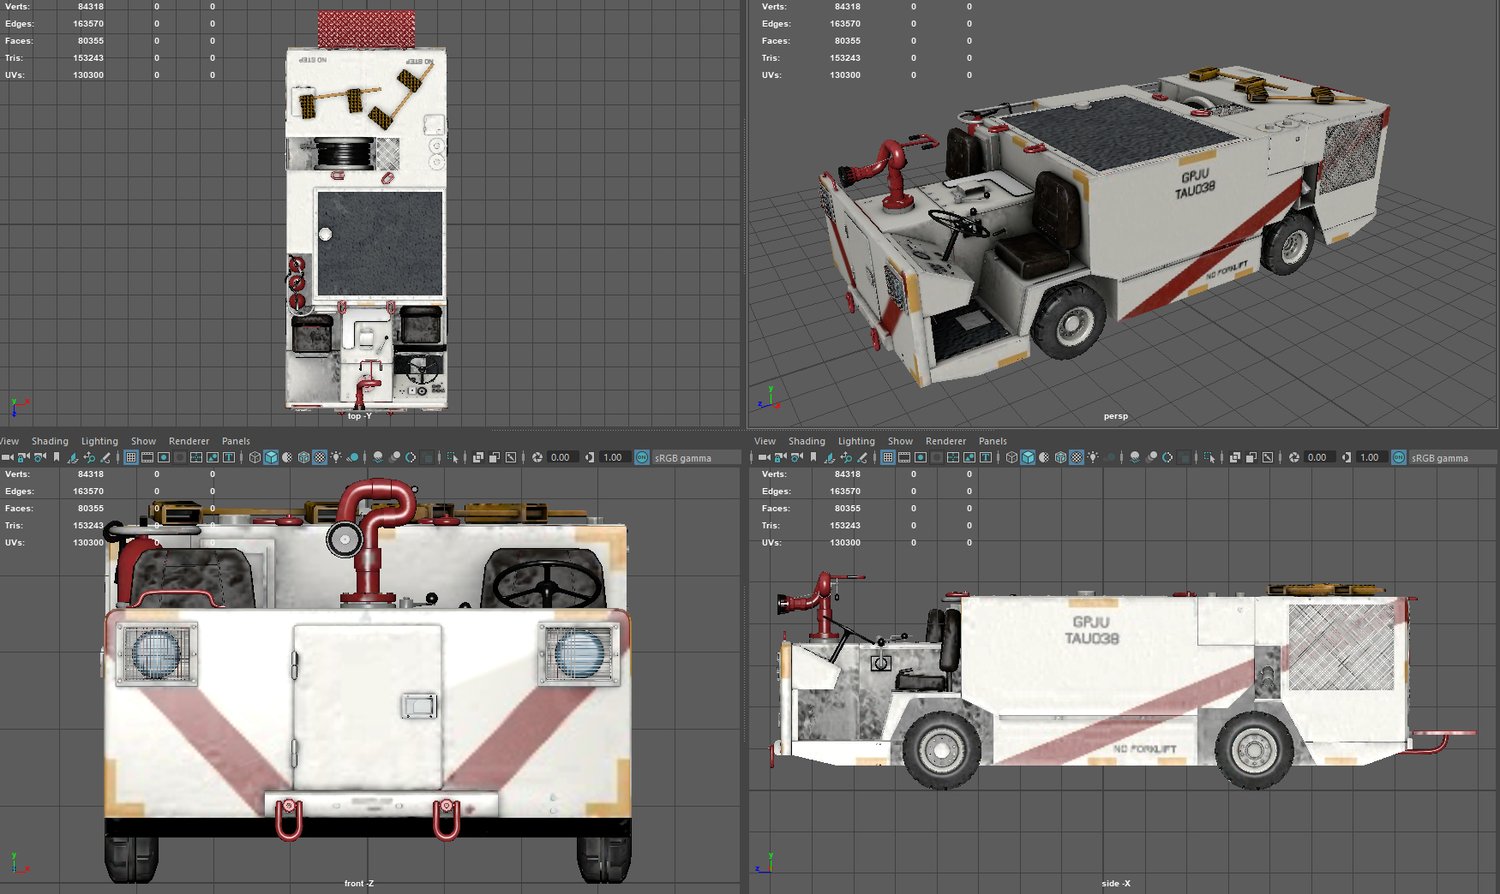Open the Shading menu in front view panel
The height and width of the screenshot is (894, 1500).
pyautogui.click(x=50, y=441)
